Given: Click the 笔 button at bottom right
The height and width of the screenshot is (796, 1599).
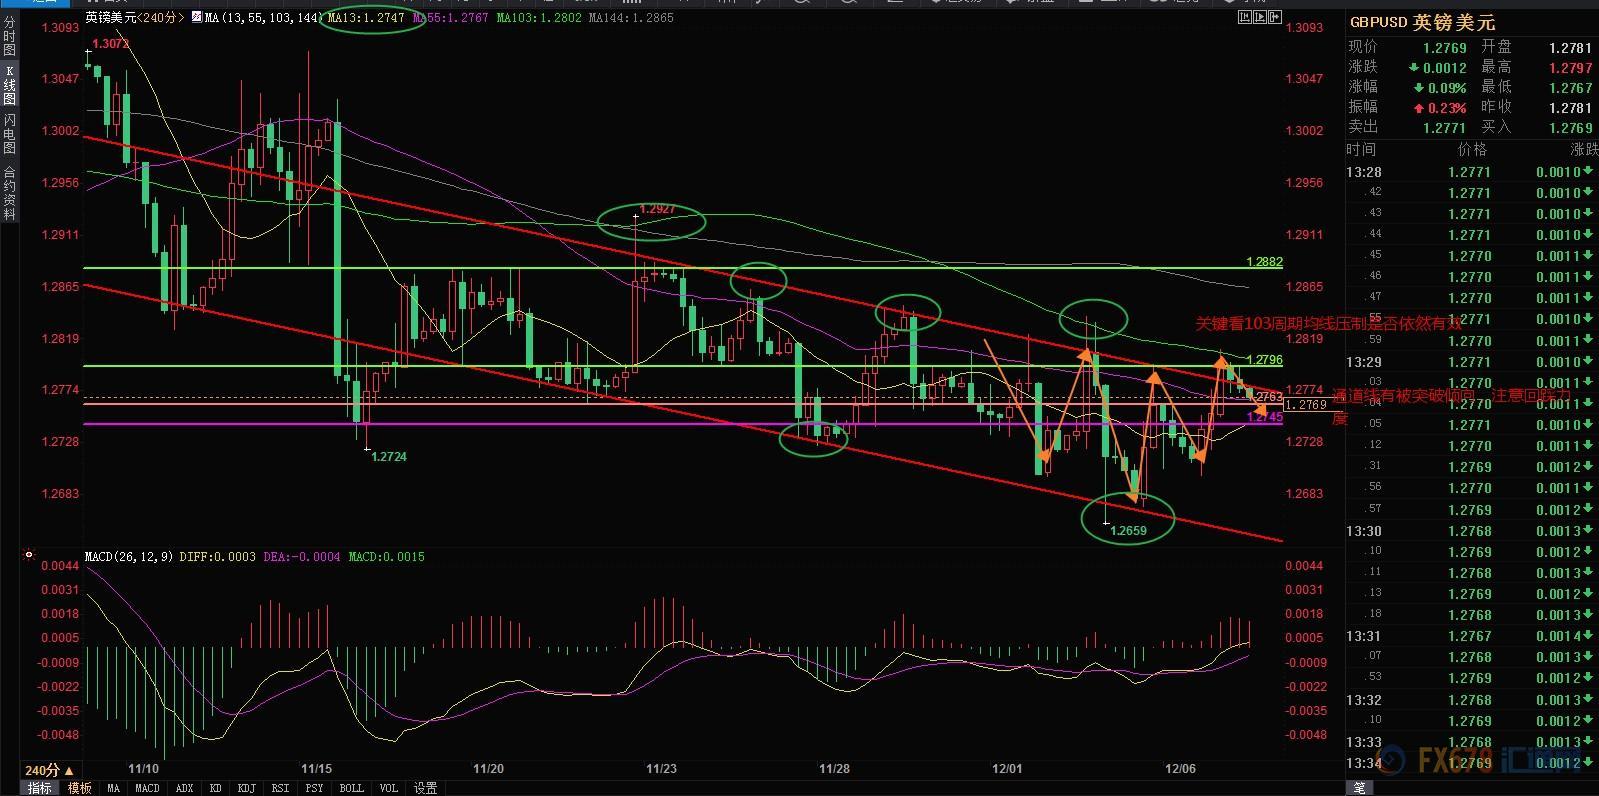Looking at the screenshot, I should pyautogui.click(x=1360, y=788).
